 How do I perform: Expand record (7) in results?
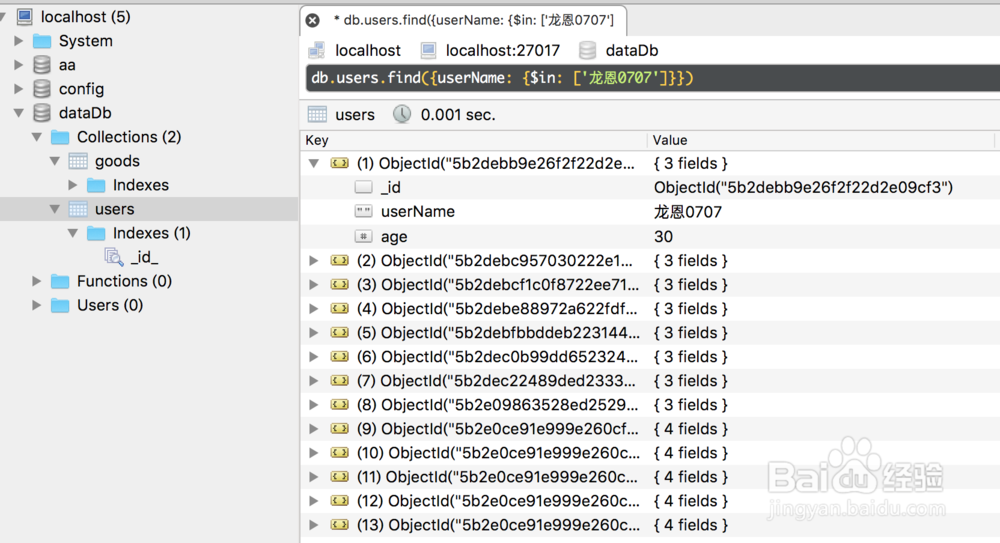[314, 381]
